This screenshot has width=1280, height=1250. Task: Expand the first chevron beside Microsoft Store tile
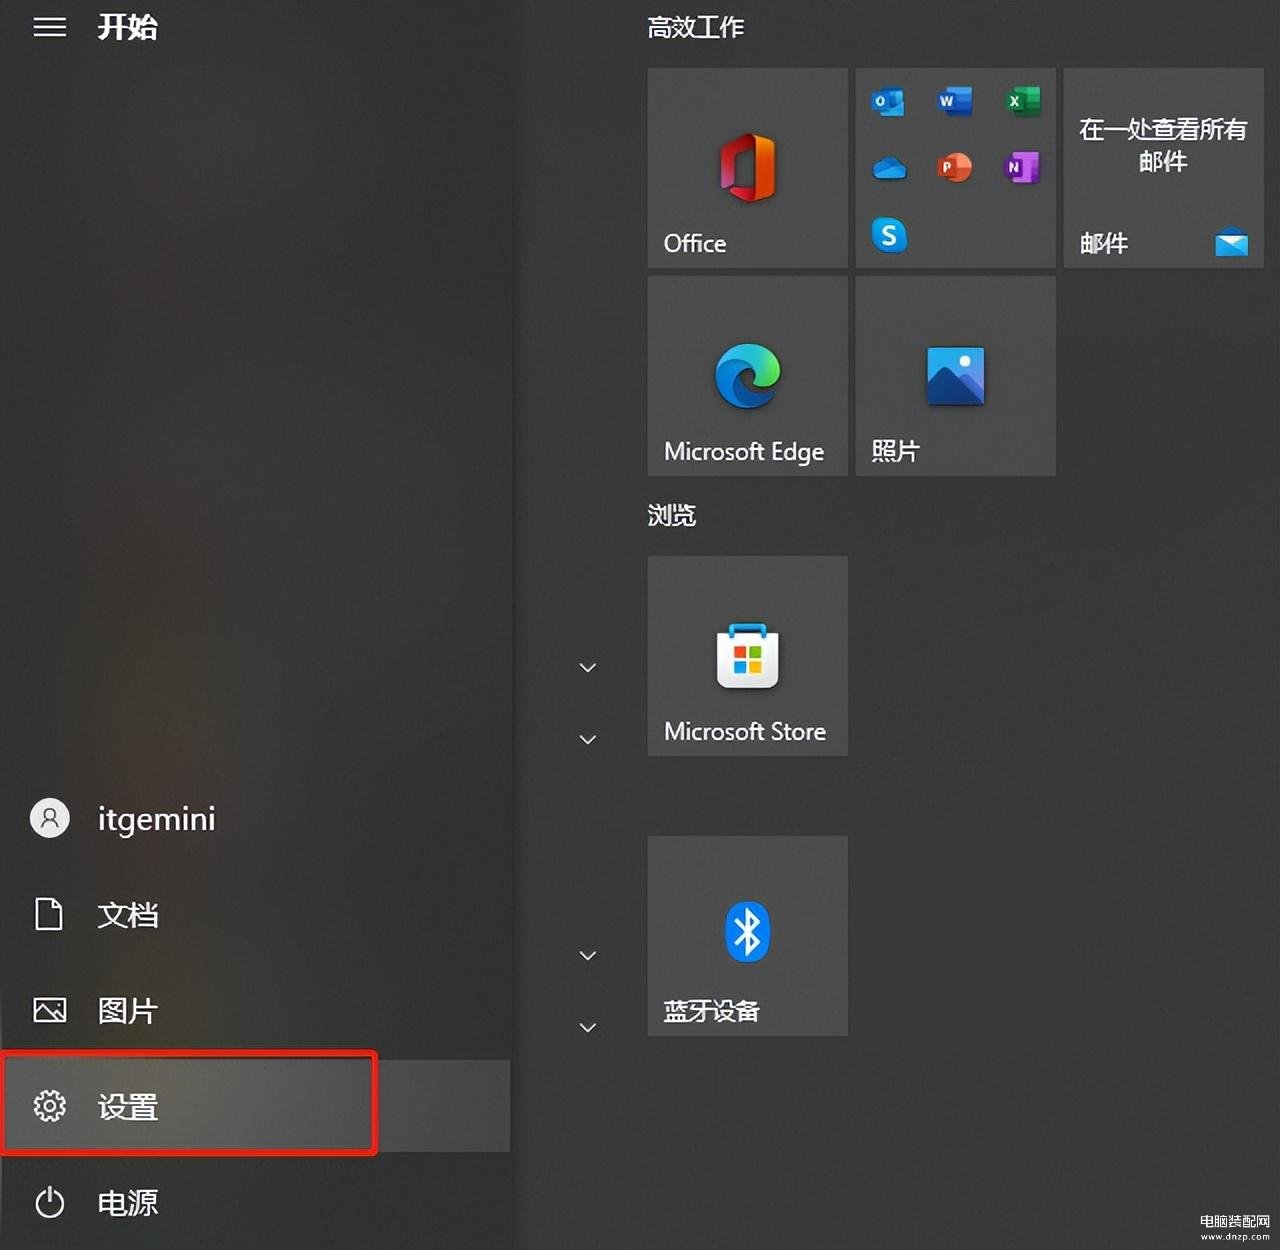pyautogui.click(x=588, y=667)
